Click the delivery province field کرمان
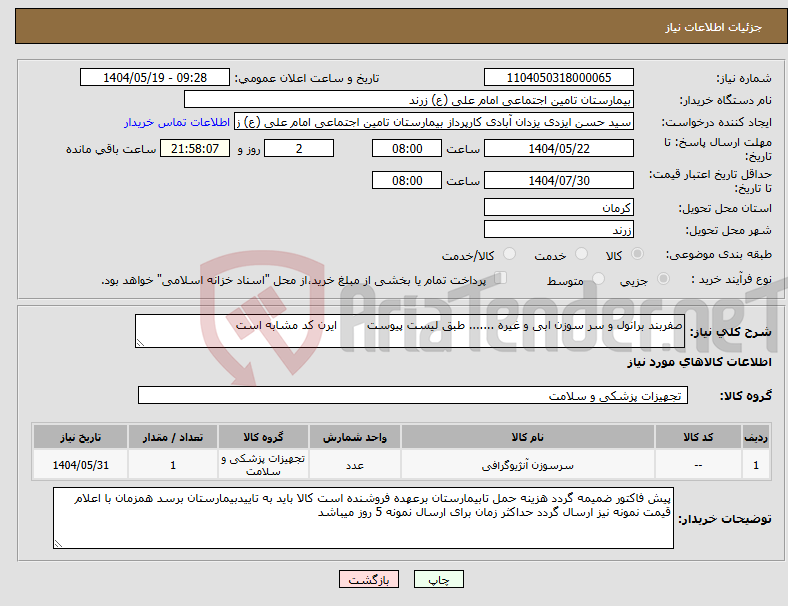The height and width of the screenshot is (606, 788). (x=558, y=207)
